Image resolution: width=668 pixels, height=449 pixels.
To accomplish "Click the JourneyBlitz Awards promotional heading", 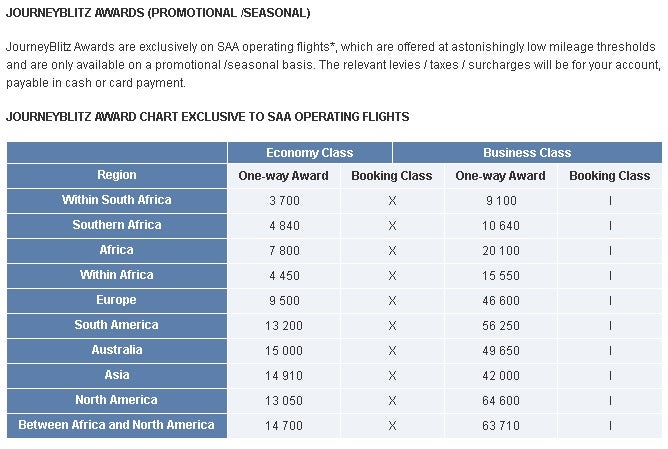I will (x=158, y=13).
